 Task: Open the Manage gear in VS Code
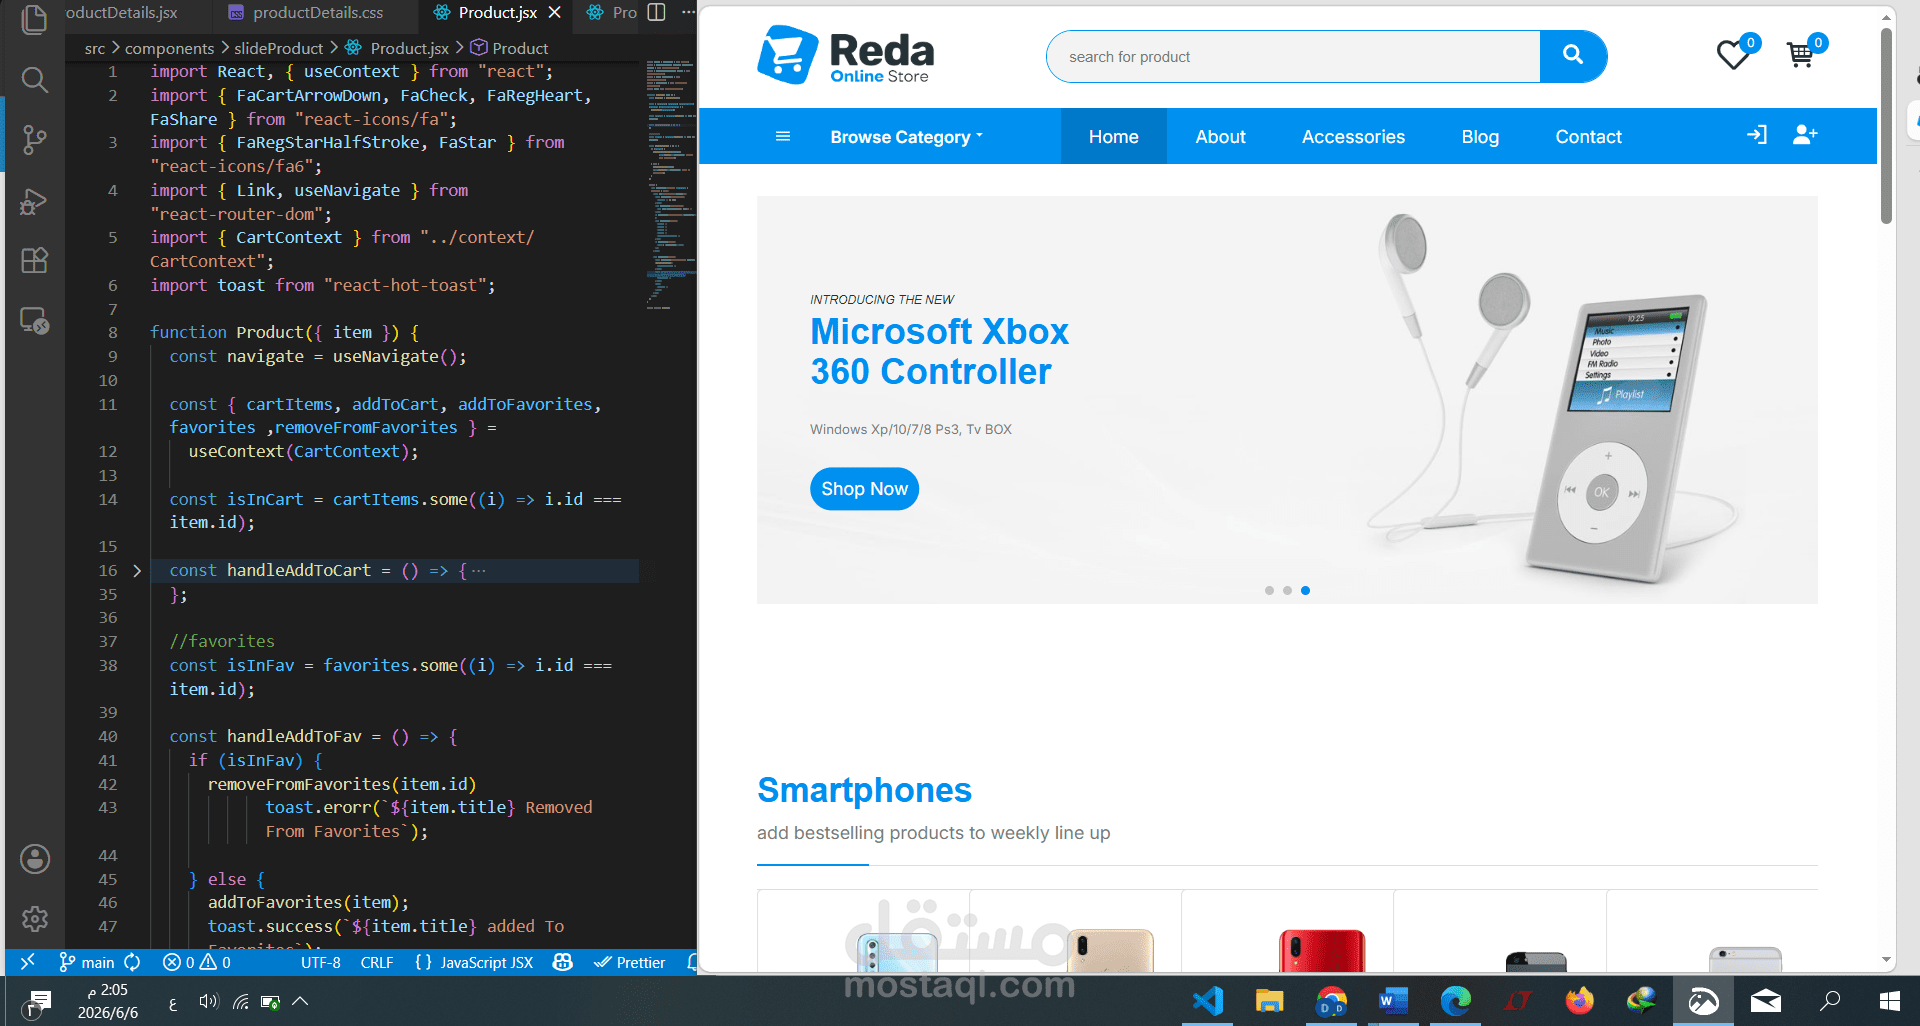click(x=34, y=918)
